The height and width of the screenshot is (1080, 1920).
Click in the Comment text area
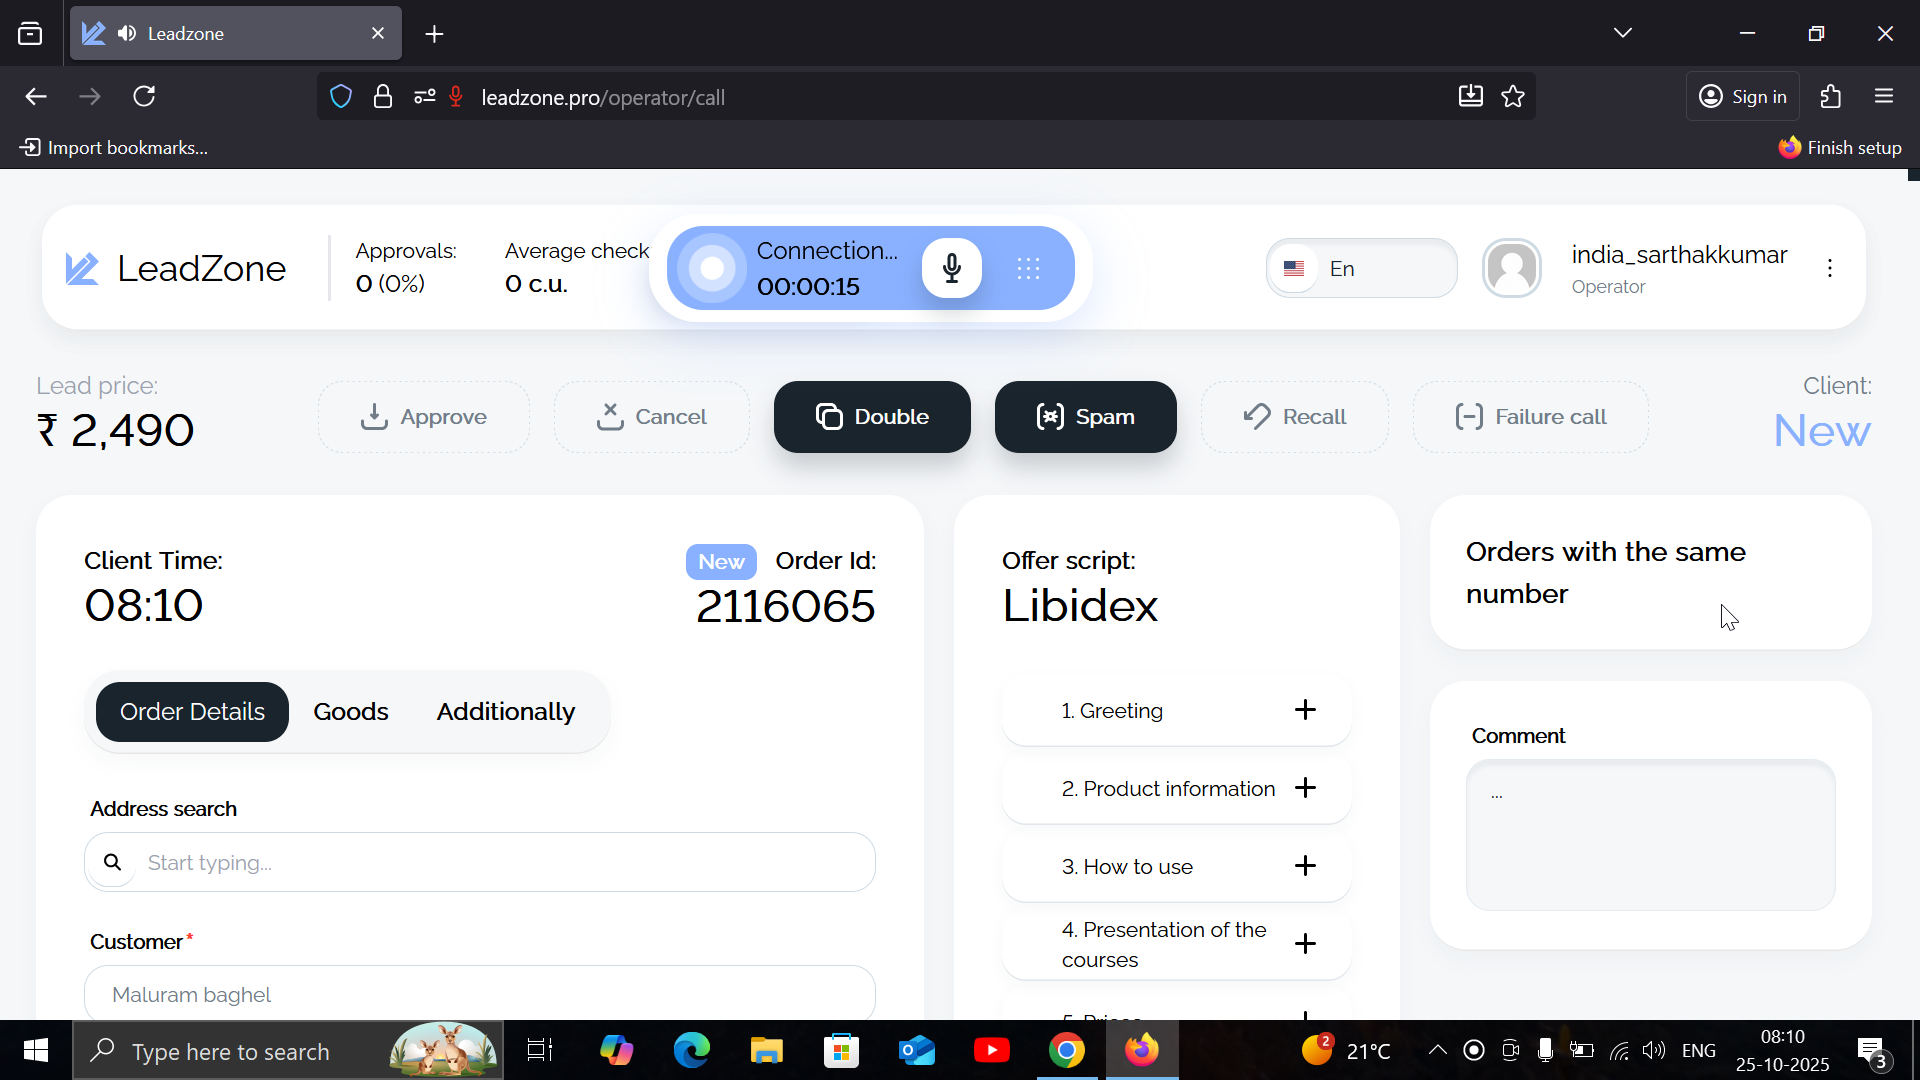point(1650,835)
